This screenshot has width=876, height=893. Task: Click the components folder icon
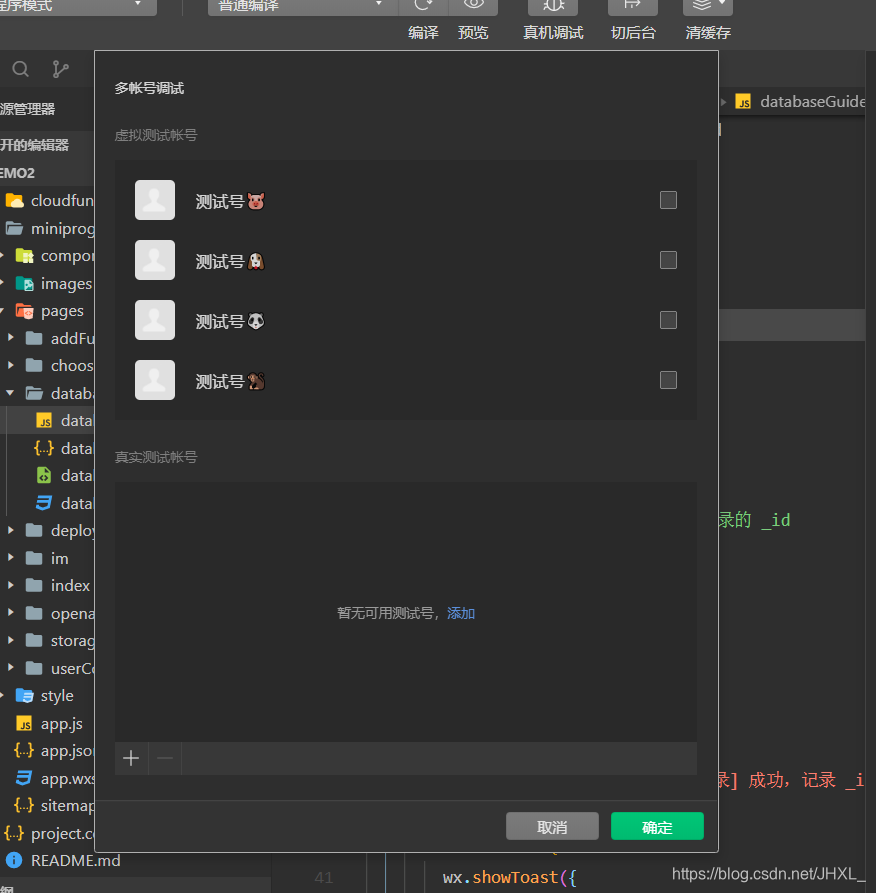(24, 256)
